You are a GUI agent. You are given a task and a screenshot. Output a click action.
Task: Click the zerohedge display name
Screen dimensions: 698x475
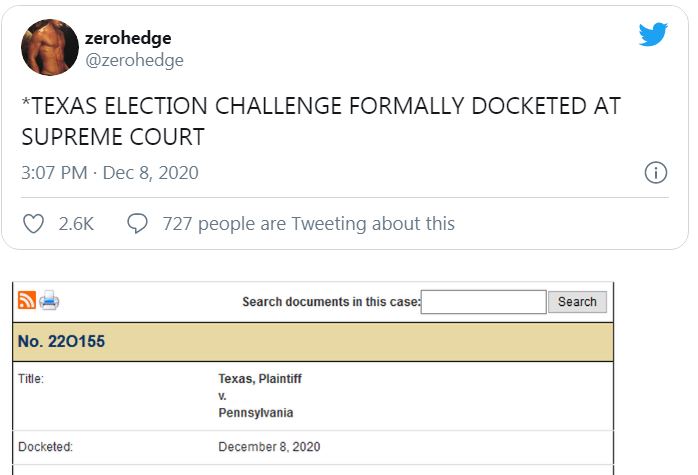(128, 38)
